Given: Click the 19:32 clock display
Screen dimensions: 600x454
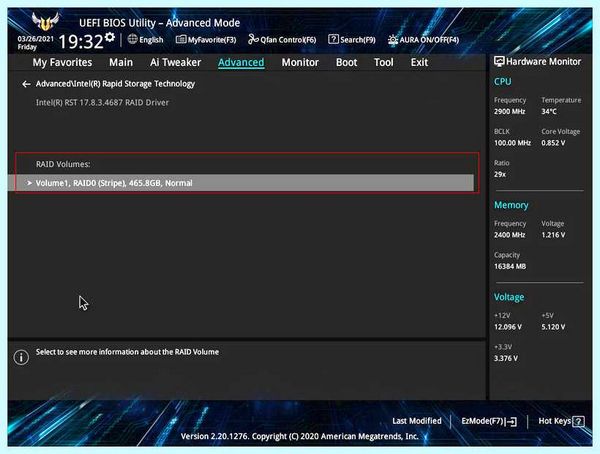Looking at the screenshot, I should pyautogui.click(x=81, y=41).
